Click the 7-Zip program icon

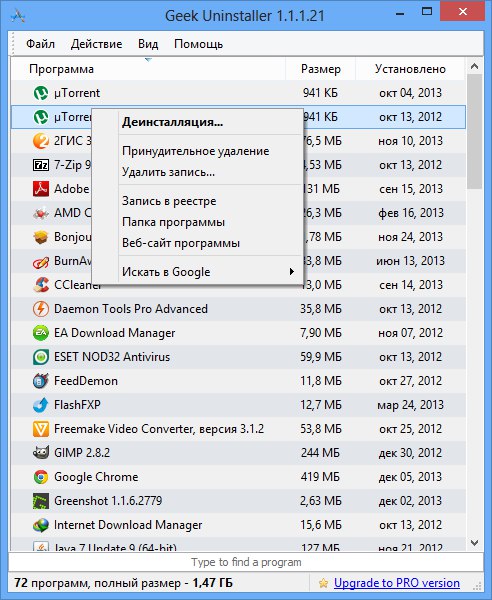(x=41, y=165)
